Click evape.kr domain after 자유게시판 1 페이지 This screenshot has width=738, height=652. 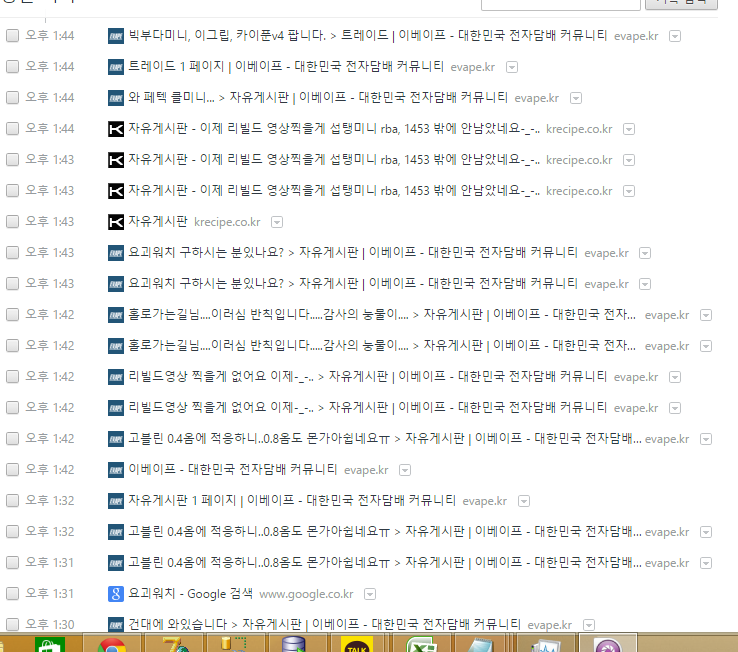tap(484, 501)
